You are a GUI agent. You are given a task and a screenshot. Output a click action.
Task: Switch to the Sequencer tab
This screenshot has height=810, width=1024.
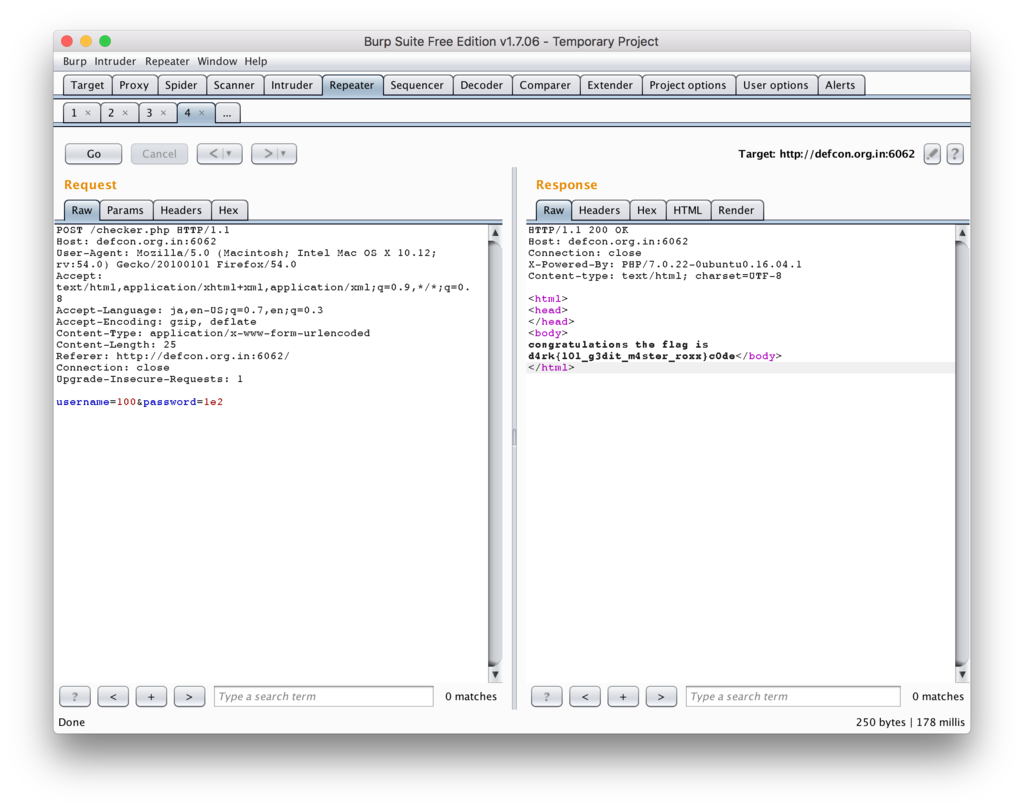(417, 85)
